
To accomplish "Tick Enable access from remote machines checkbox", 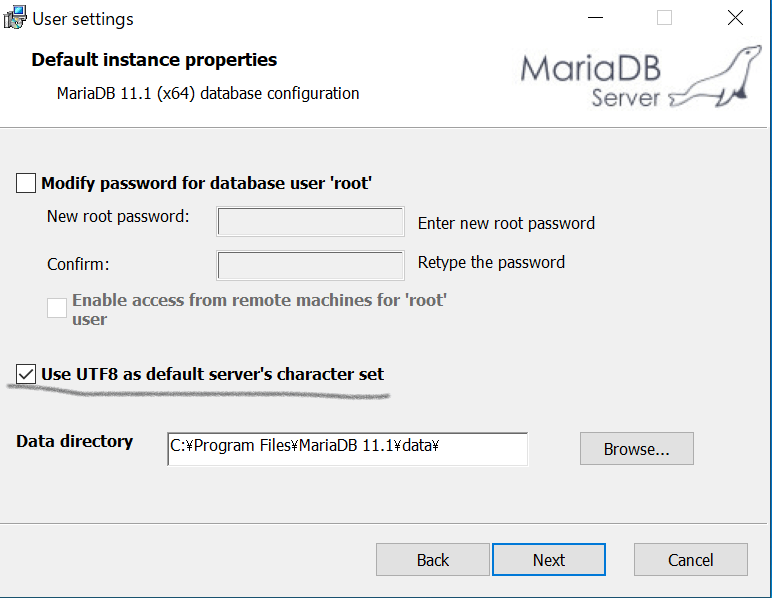I will click(x=57, y=308).
